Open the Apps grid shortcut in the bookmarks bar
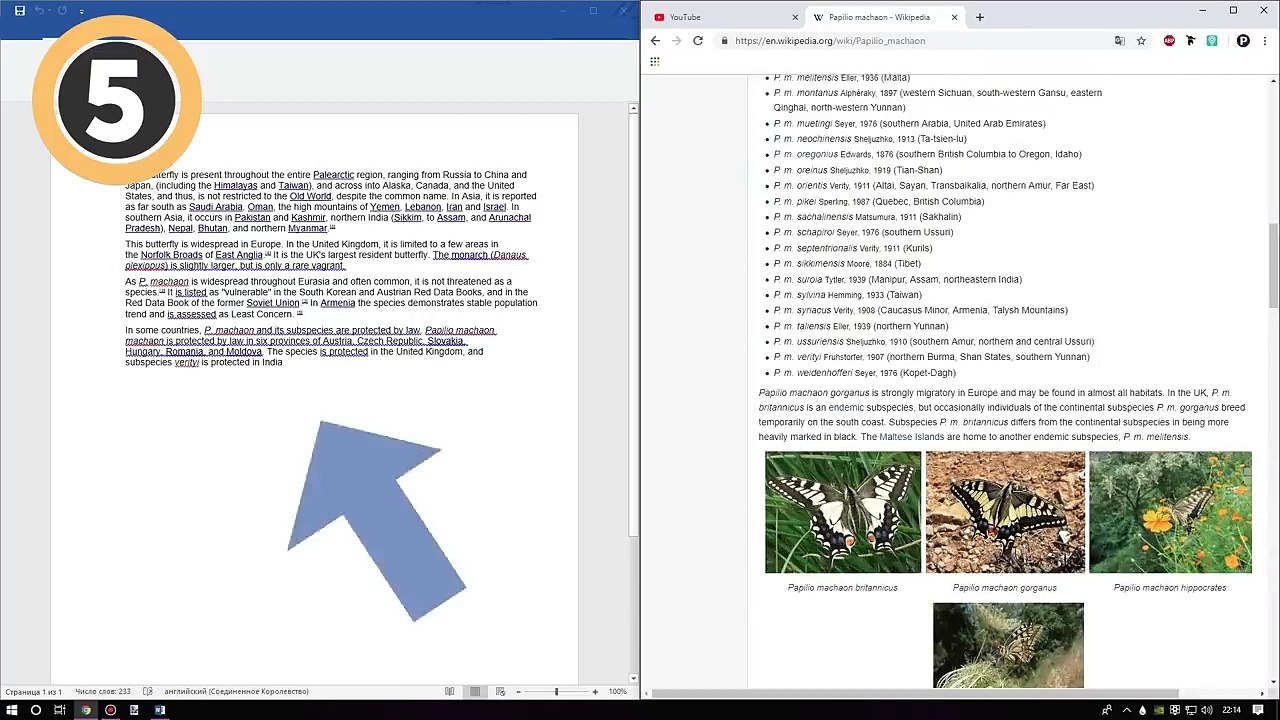 pyautogui.click(x=655, y=62)
